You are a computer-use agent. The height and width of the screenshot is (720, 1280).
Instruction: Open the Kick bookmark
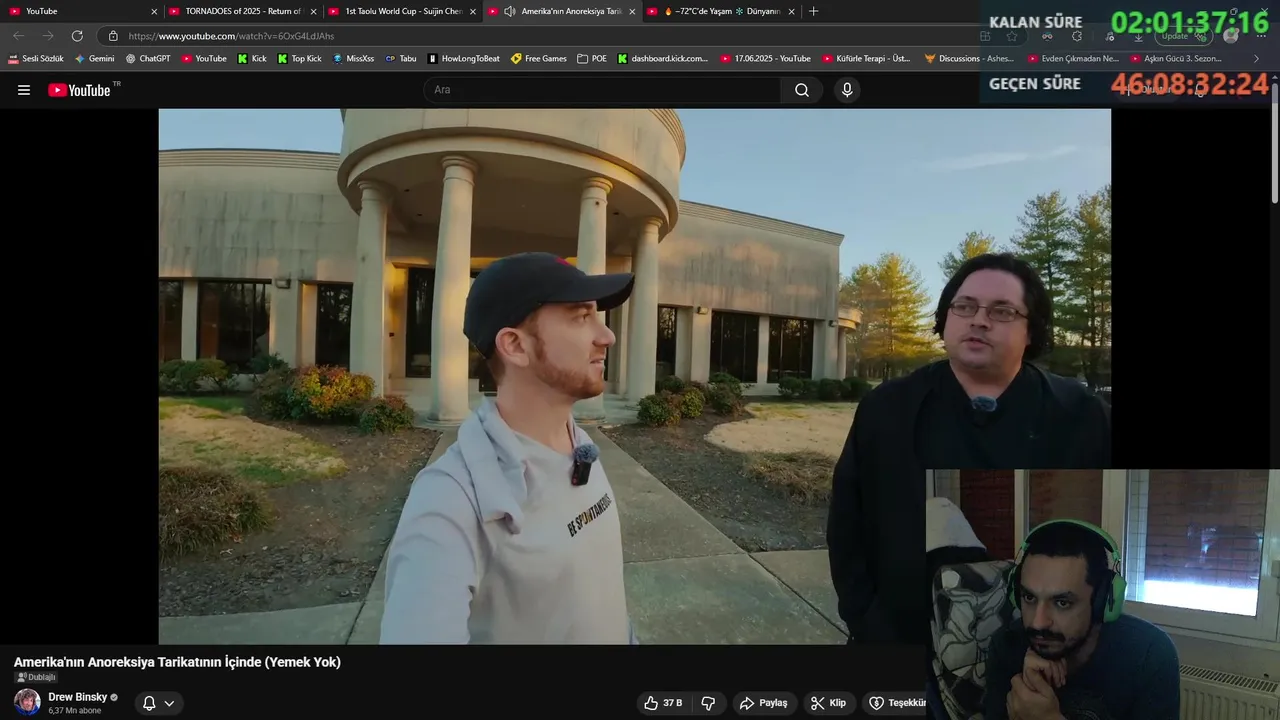tap(252, 58)
